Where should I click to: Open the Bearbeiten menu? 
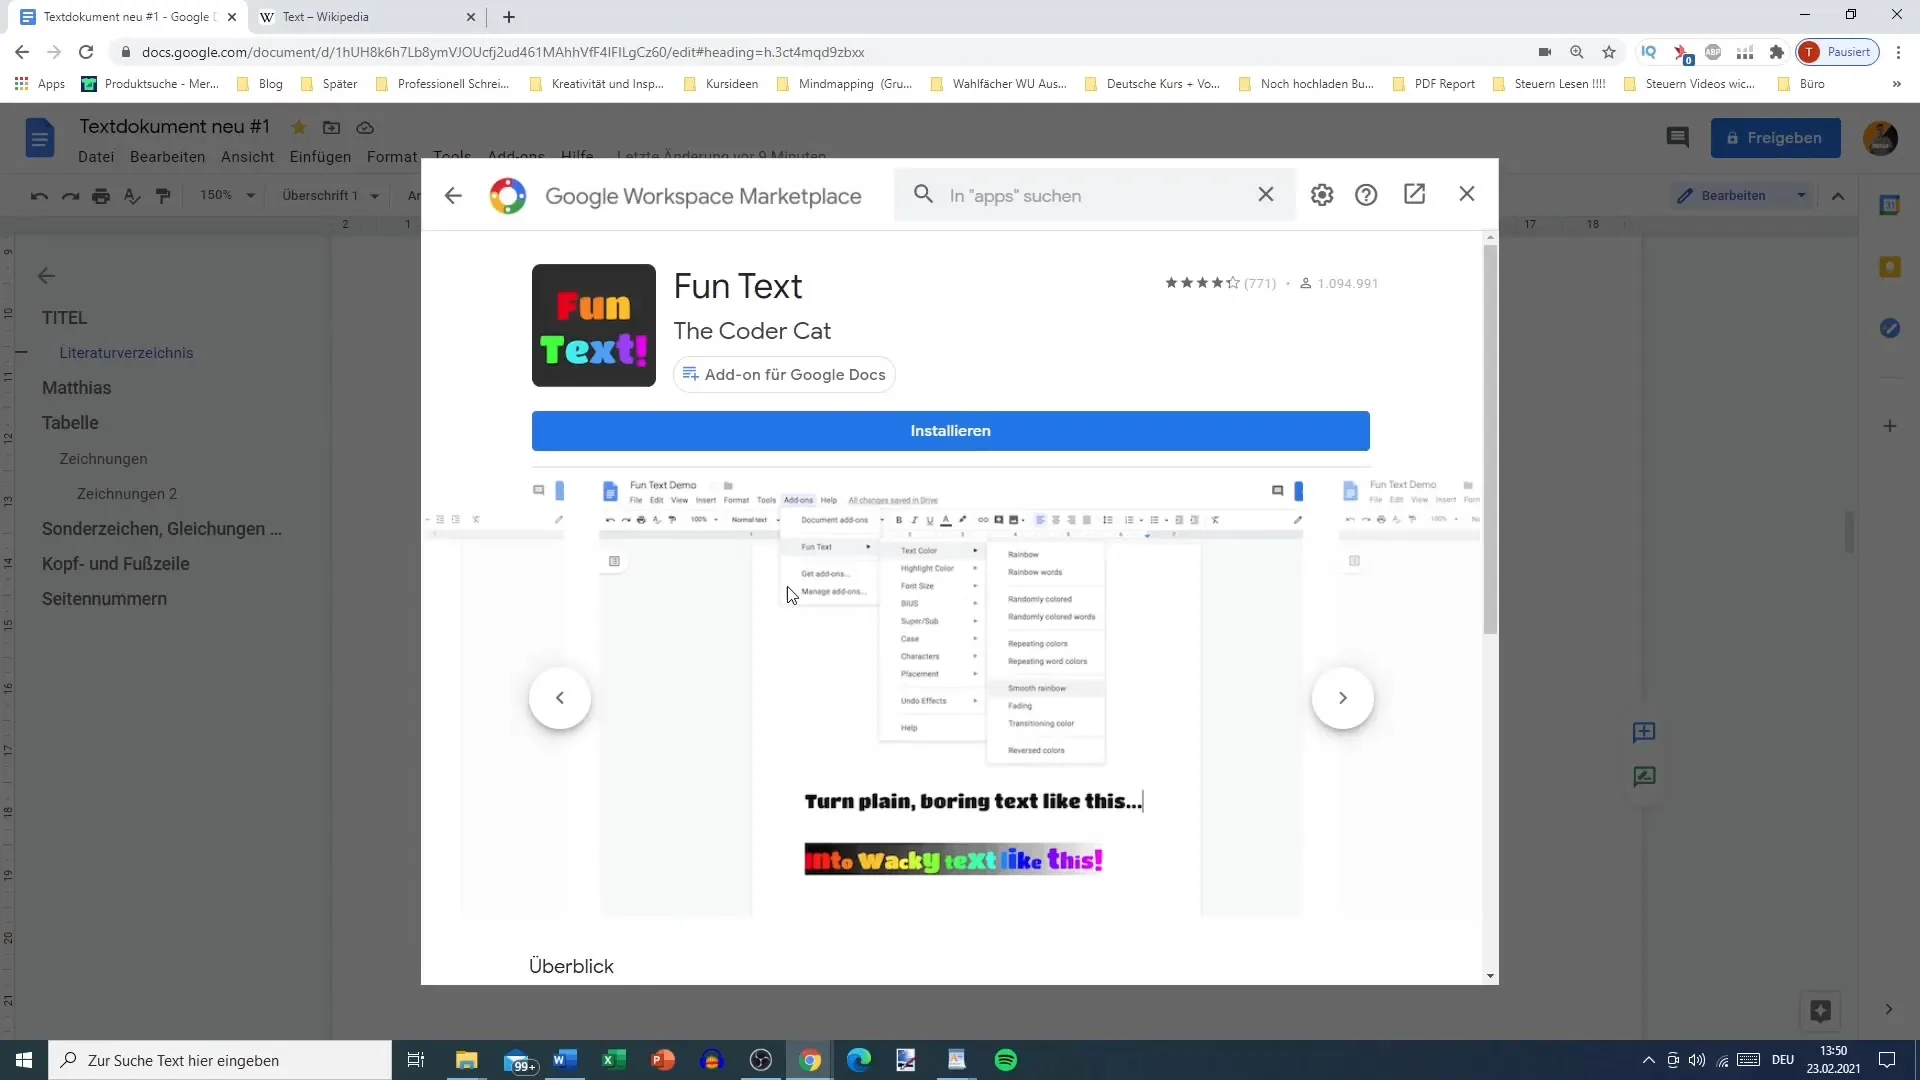click(x=167, y=157)
